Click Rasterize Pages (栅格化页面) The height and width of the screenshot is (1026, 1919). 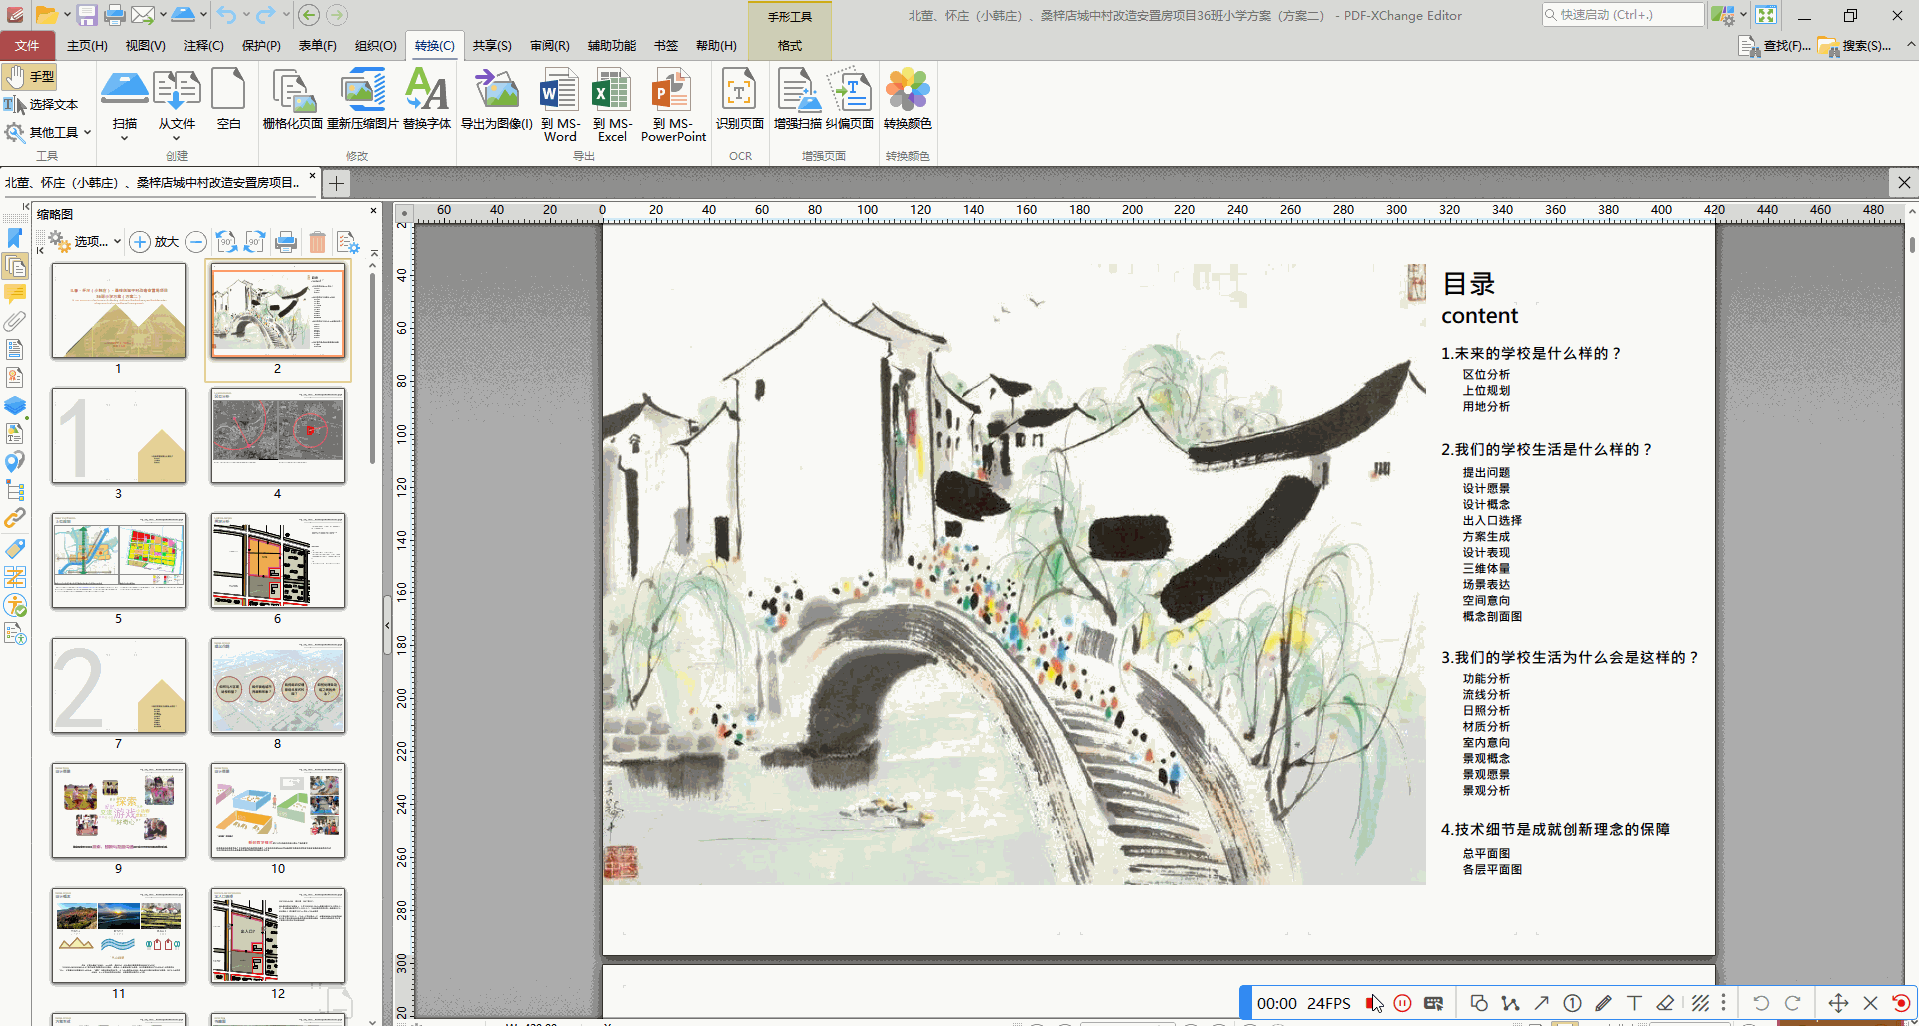pyautogui.click(x=293, y=100)
